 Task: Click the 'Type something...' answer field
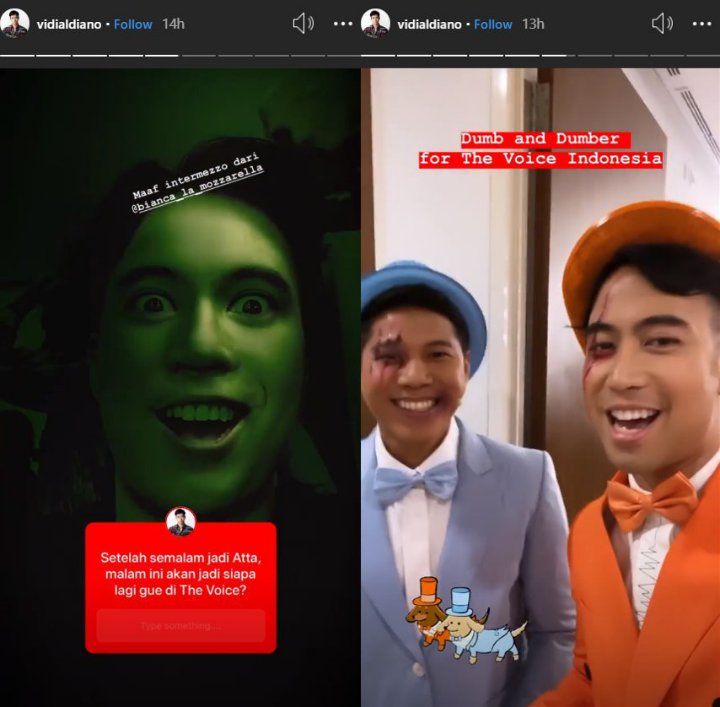[x=181, y=625]
